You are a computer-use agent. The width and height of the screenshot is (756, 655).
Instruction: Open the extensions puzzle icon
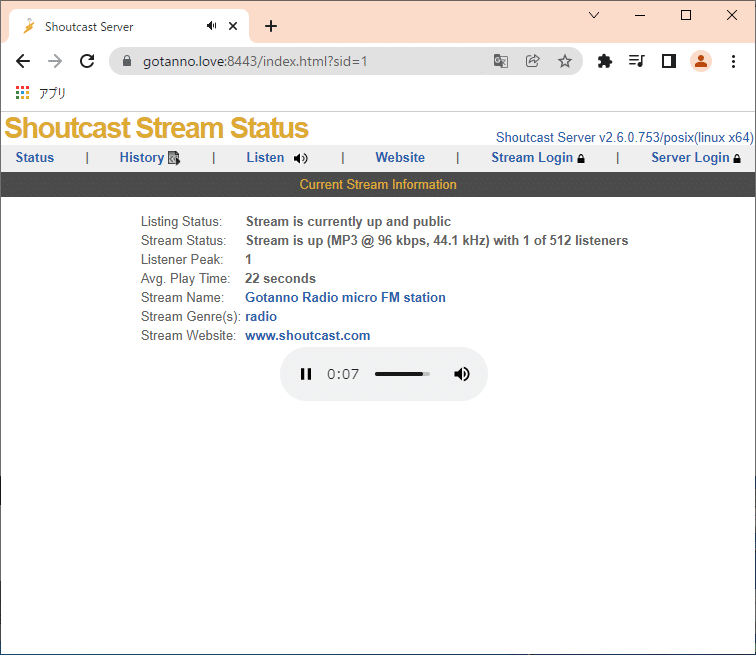pyautogui.click(x=605, y=61)
